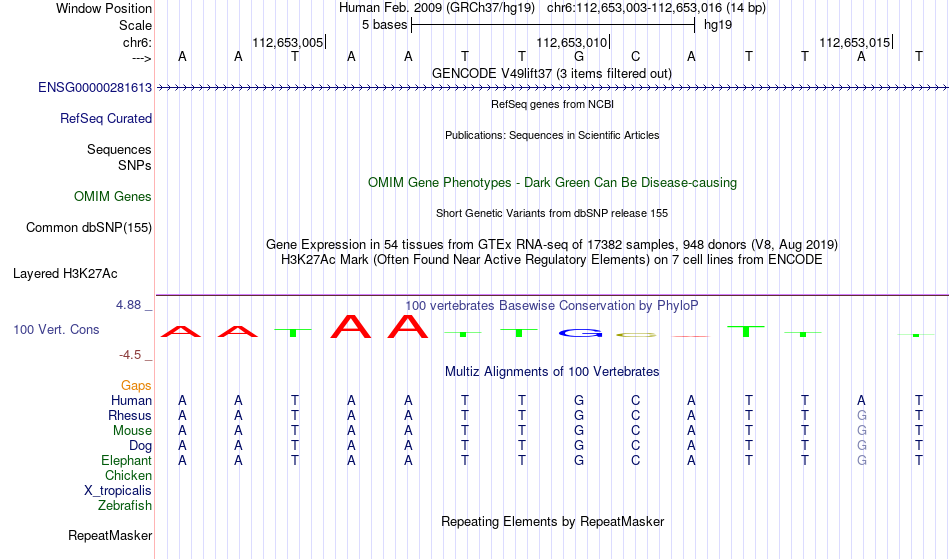Click the GENCODE V49lift37 track title
The image size is (950, 559).
click(551, 74)
